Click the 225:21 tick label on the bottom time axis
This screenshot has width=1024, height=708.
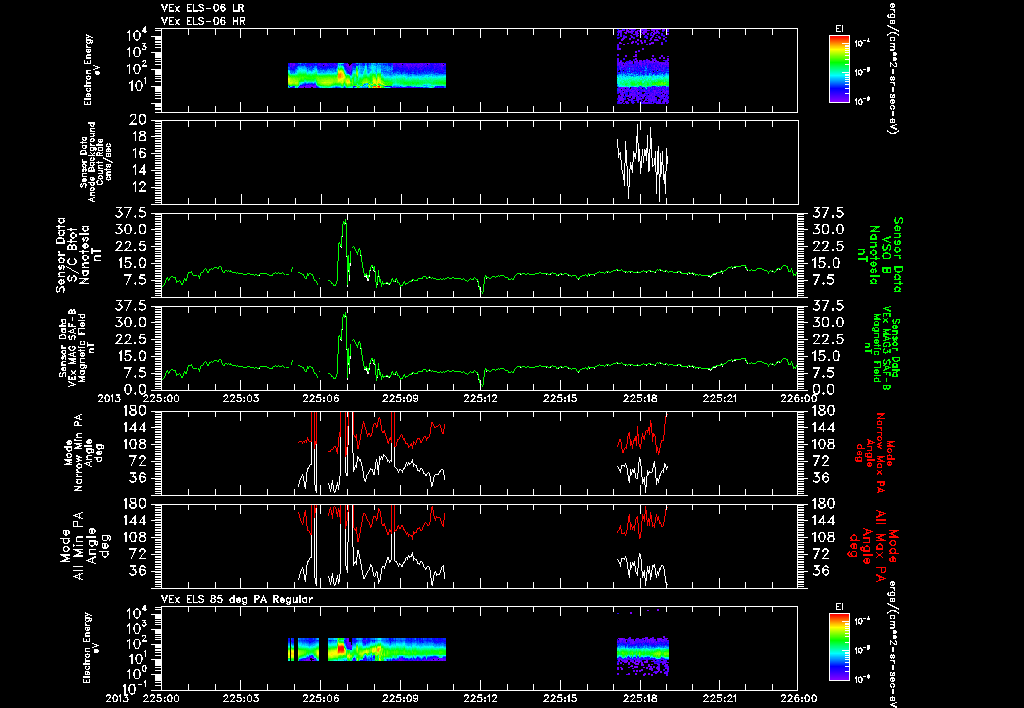point(720,698)
